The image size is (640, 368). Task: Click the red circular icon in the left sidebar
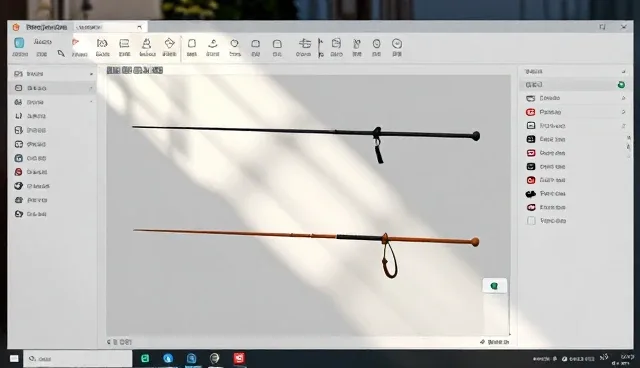(x=18, y=172)
